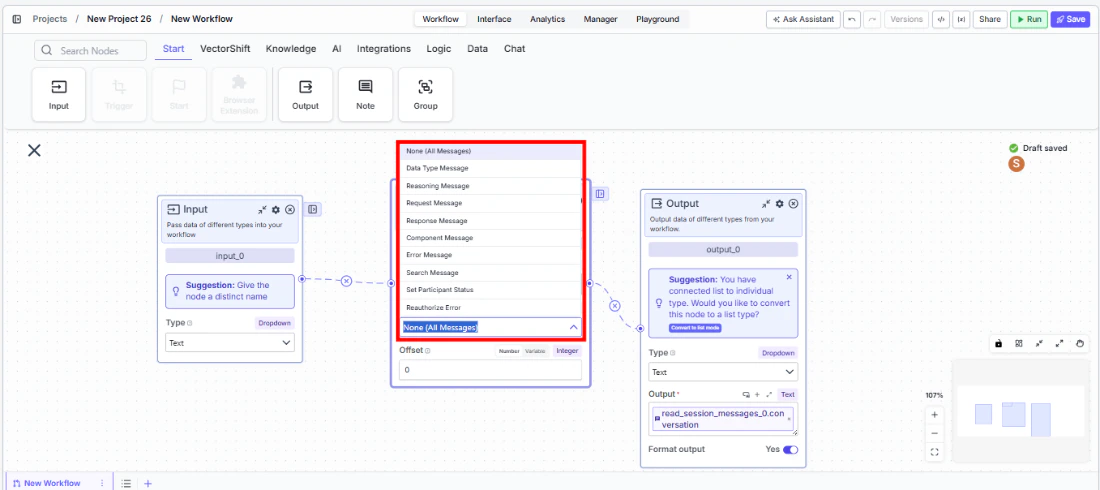This screenshot has width=1100, height=490.
Task: Add an Output node from the toolbar
Action: point(305,95)
